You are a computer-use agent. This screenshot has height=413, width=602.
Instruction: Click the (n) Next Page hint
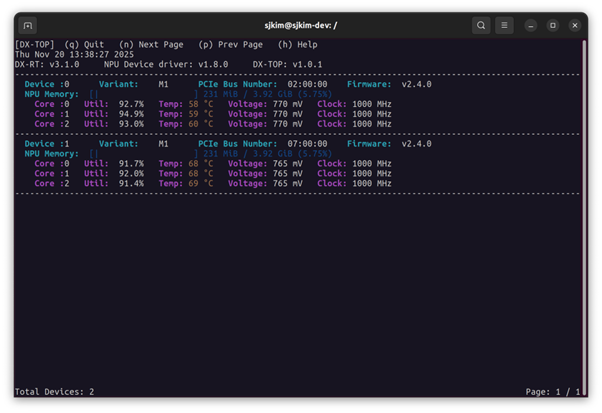[151, 45]
